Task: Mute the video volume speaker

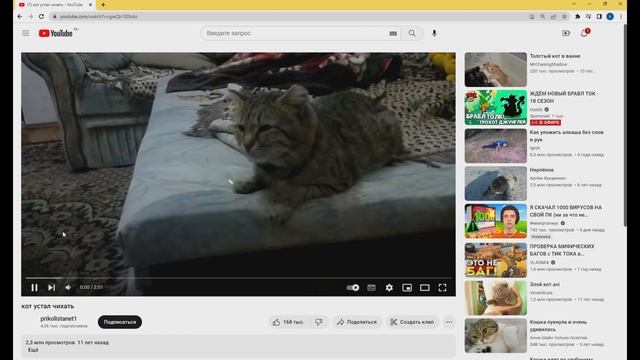Action: click(x=68, y=287)
